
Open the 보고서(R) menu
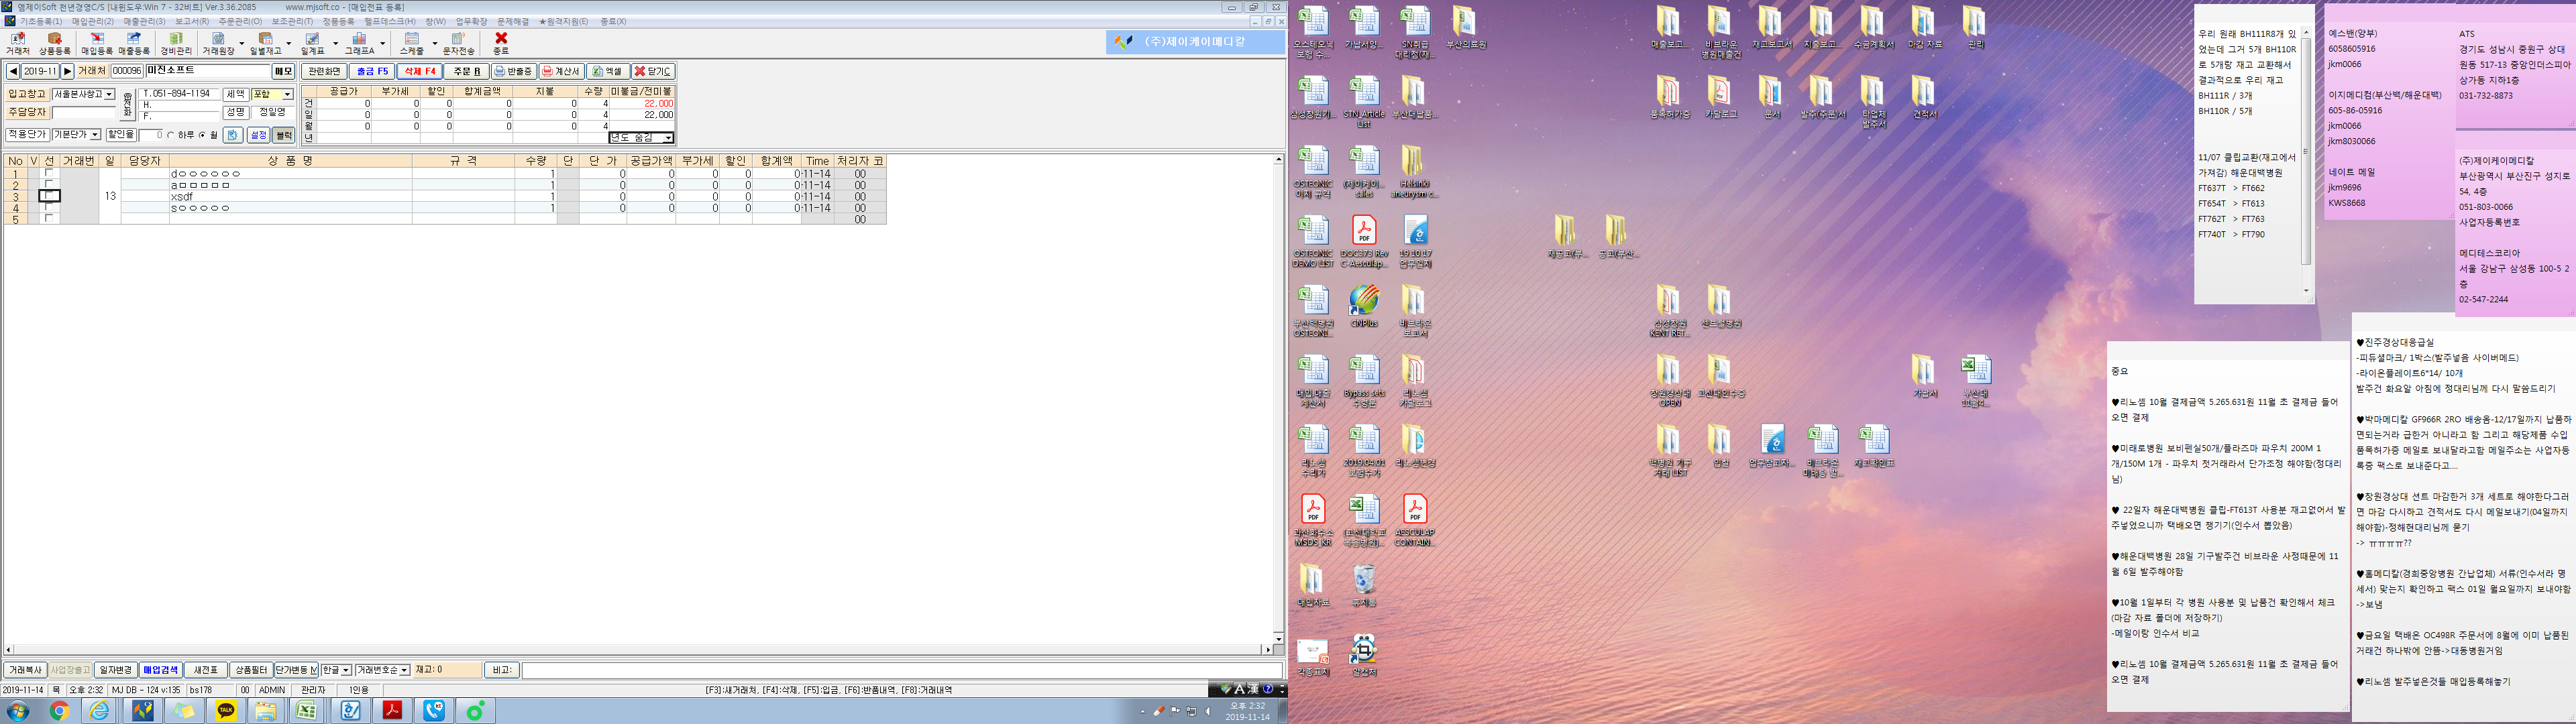click(x=192, y=21)
